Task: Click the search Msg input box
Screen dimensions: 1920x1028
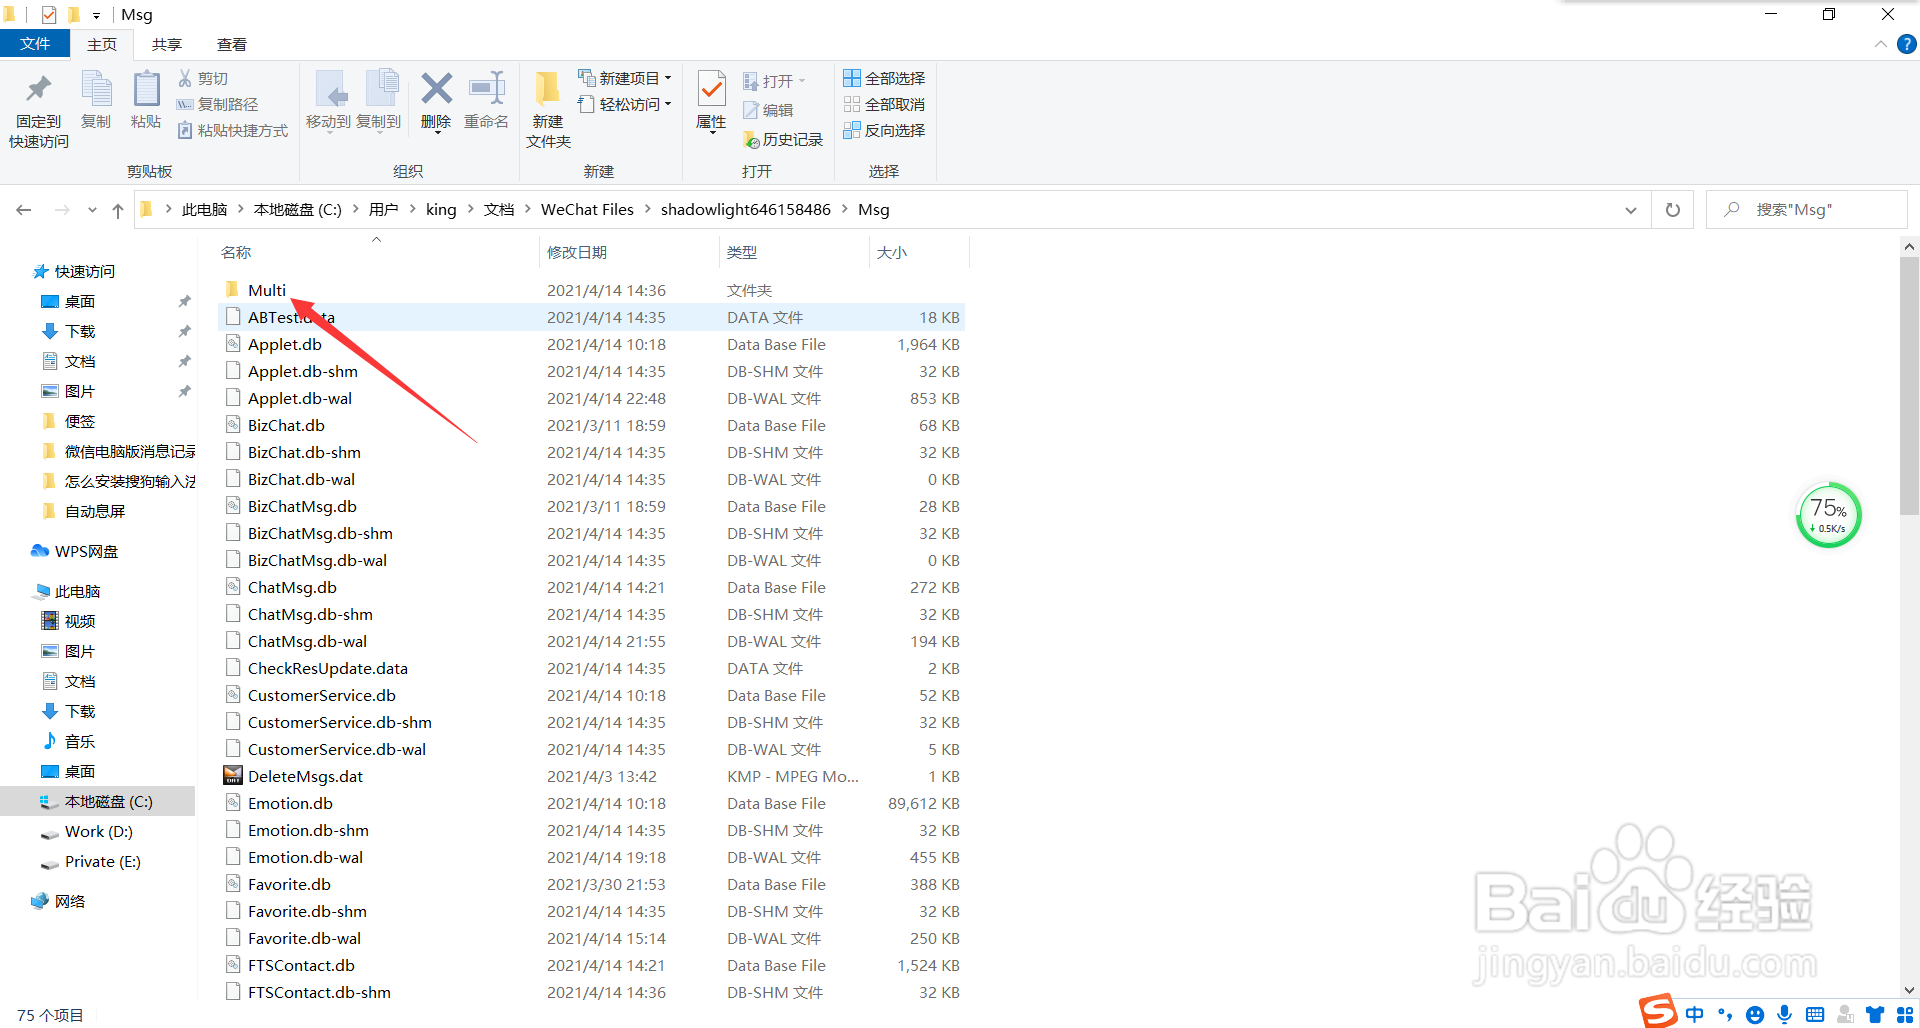Action: [1806, 210]
